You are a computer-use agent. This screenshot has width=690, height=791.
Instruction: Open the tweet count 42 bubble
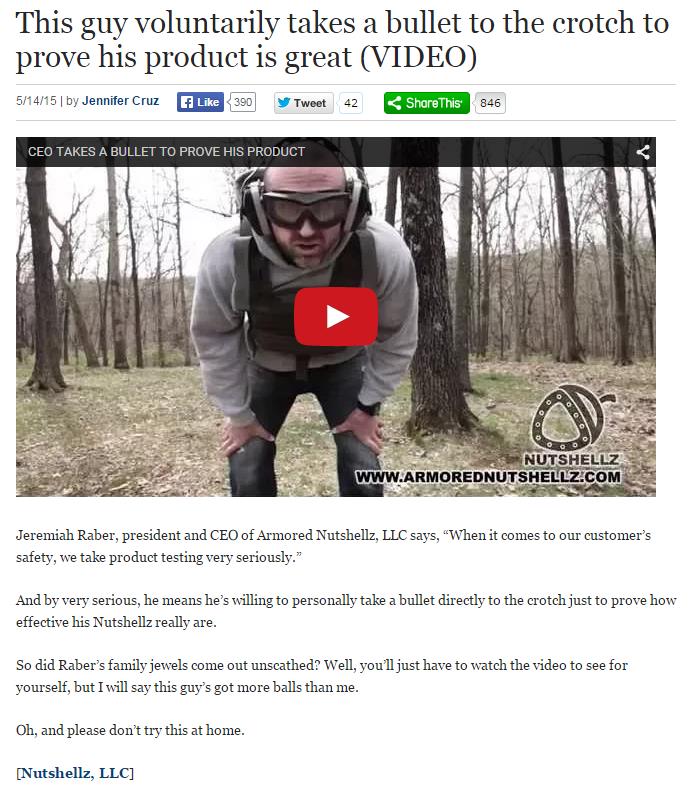click(351, 103)
